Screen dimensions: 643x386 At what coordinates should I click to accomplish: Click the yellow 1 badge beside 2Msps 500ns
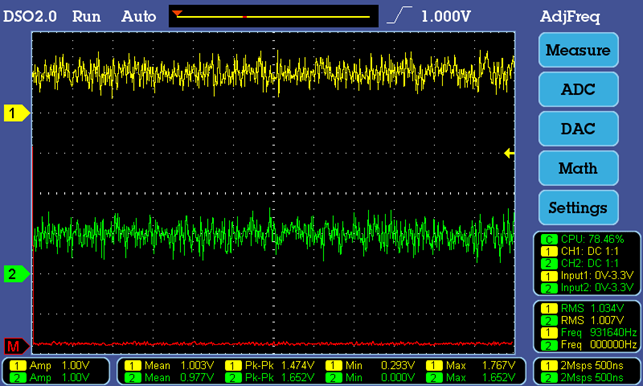coord(549,365)
